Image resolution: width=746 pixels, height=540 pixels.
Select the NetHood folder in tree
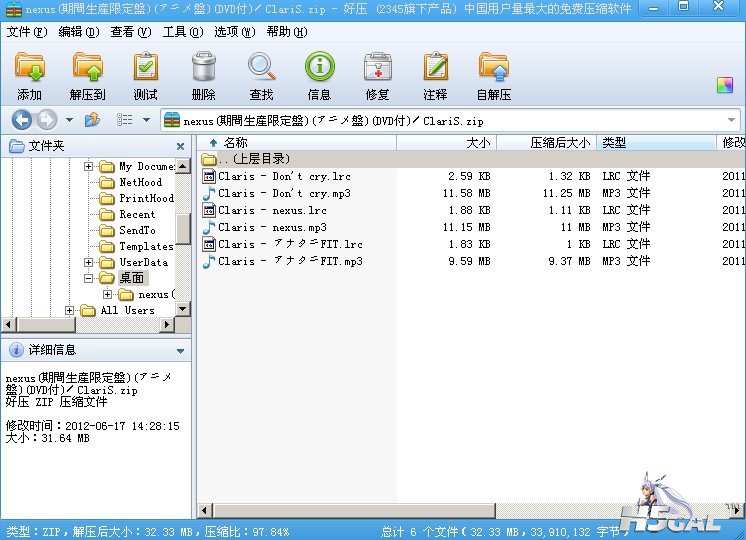140,182
